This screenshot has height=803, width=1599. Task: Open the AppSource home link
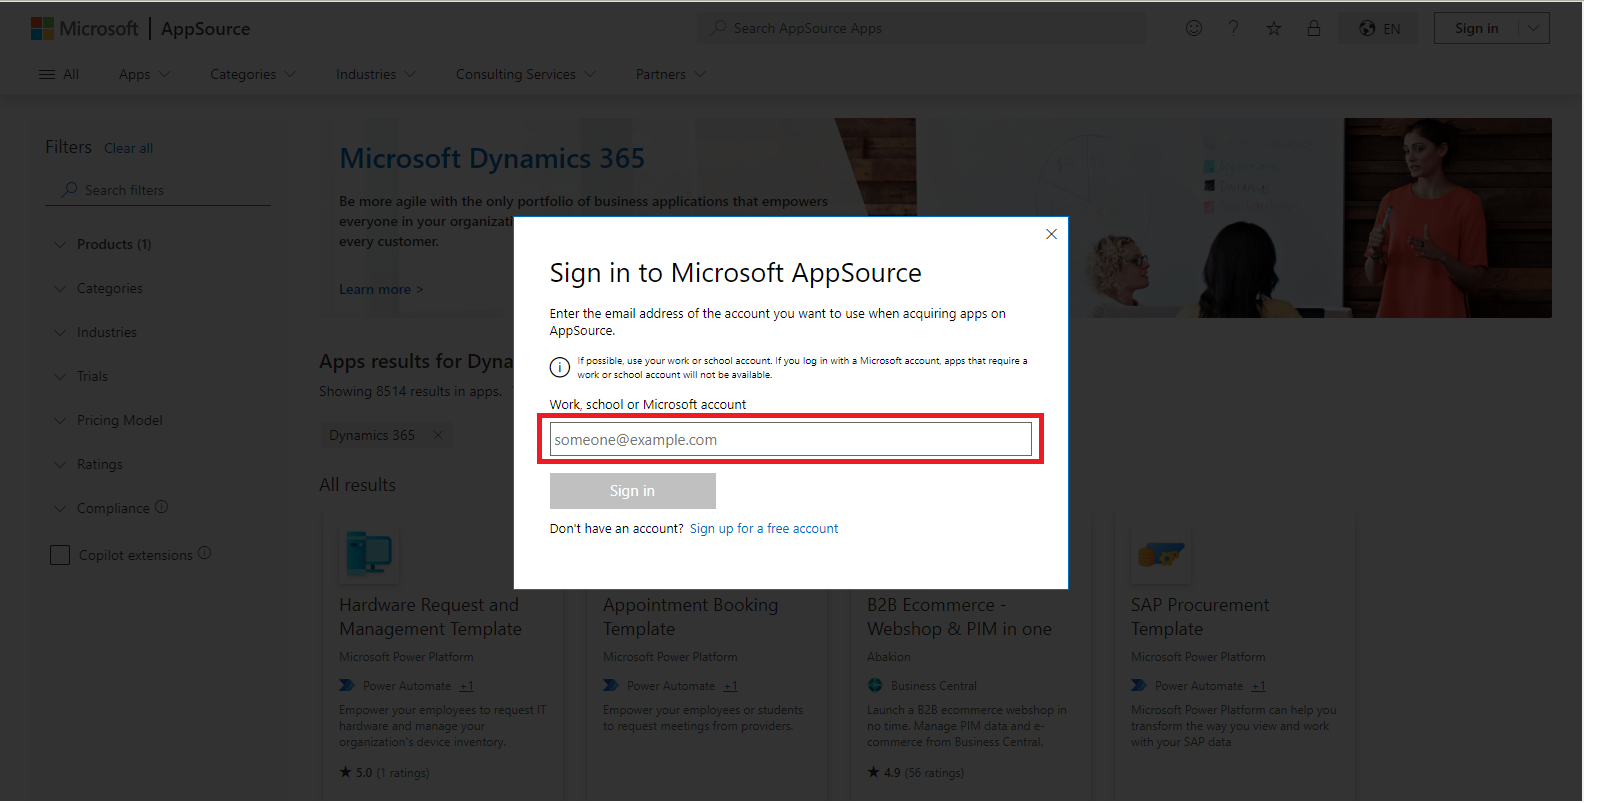pos(206,29)
